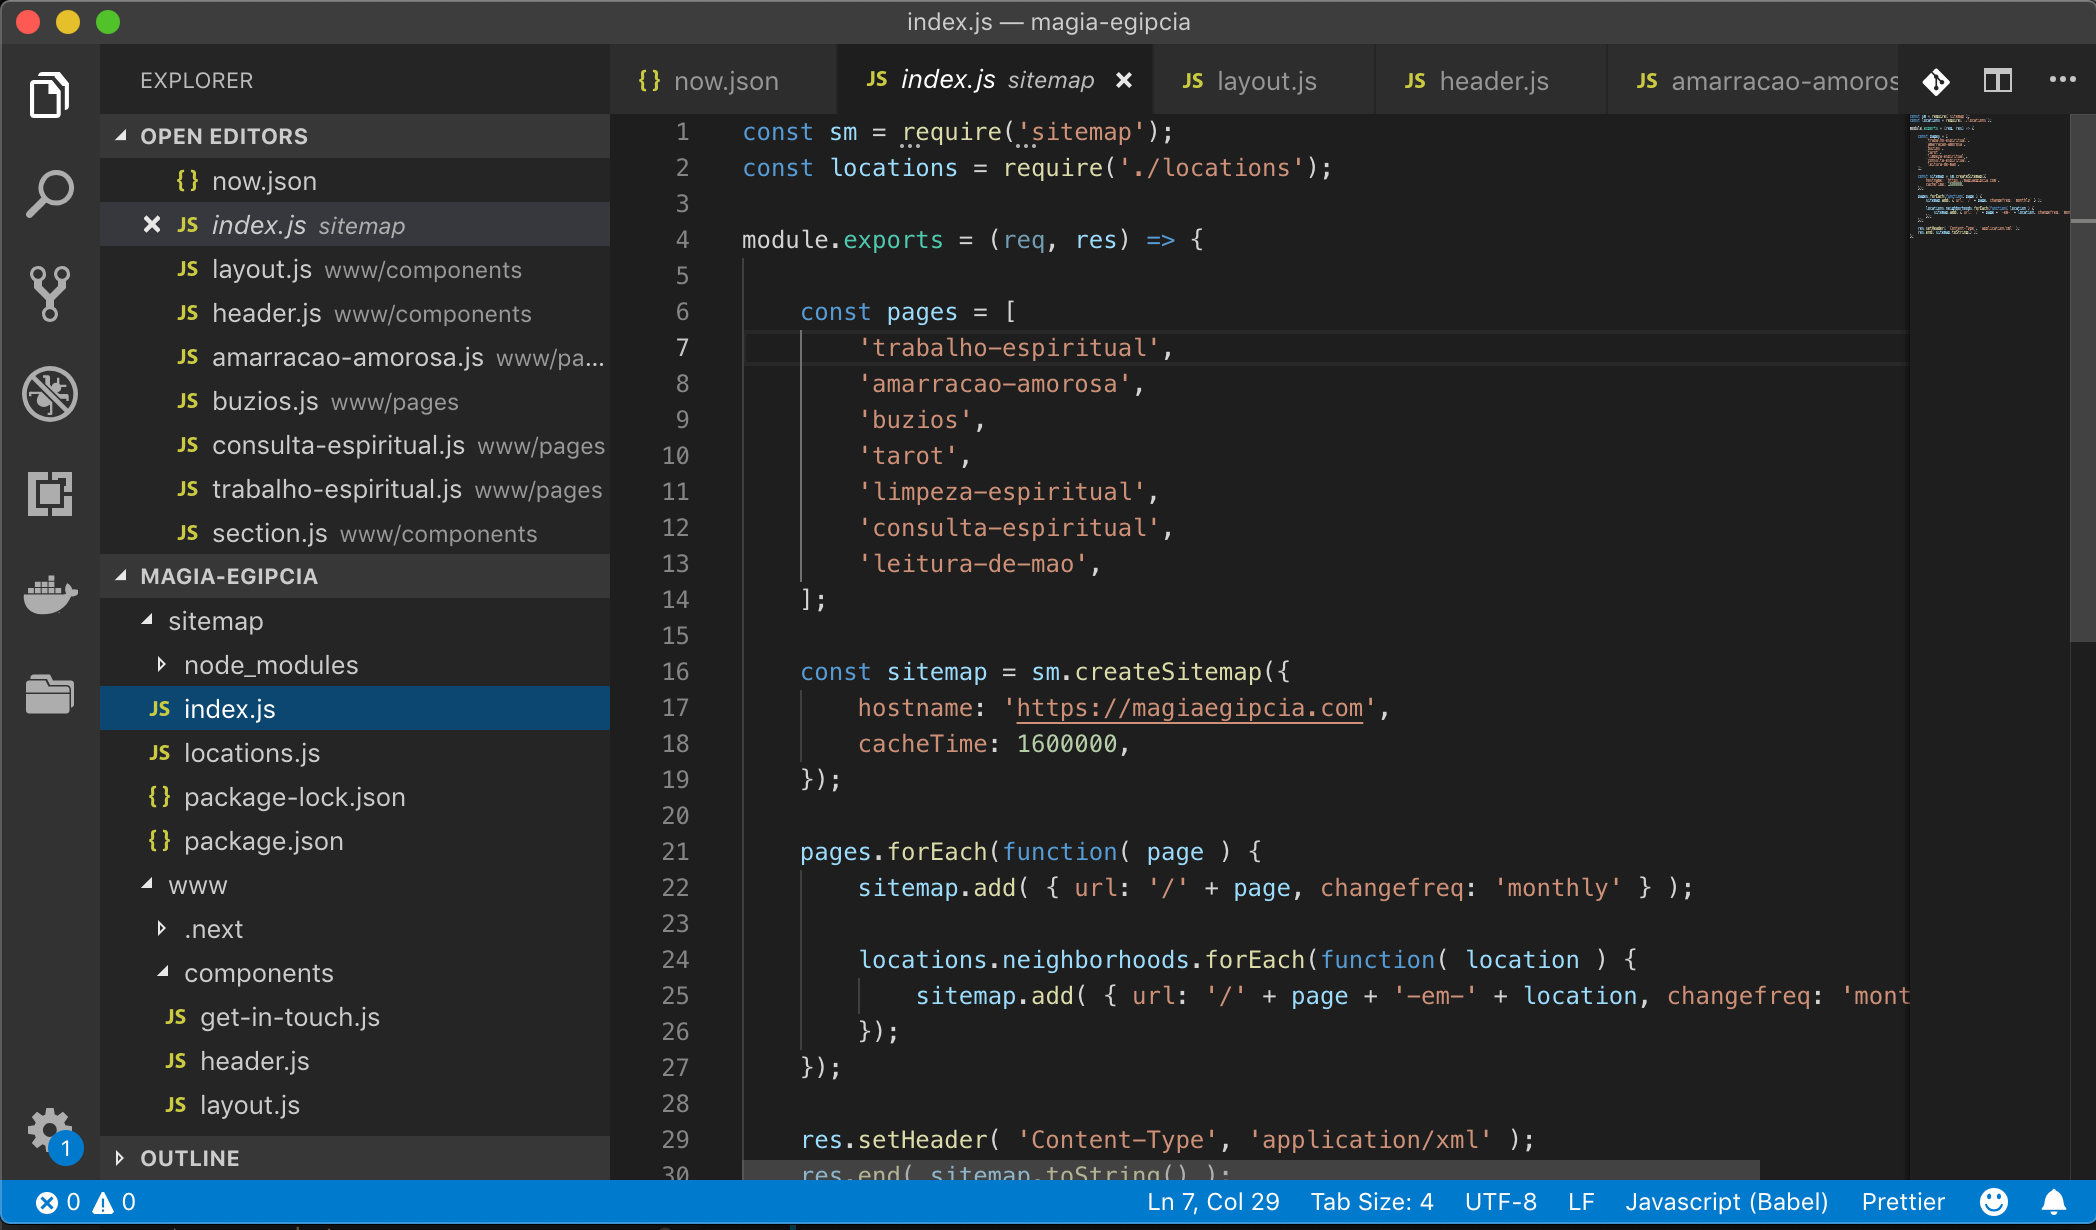Open now.json in Open Editors
Screen dimensions: 2096x1230
pos(355,181)
